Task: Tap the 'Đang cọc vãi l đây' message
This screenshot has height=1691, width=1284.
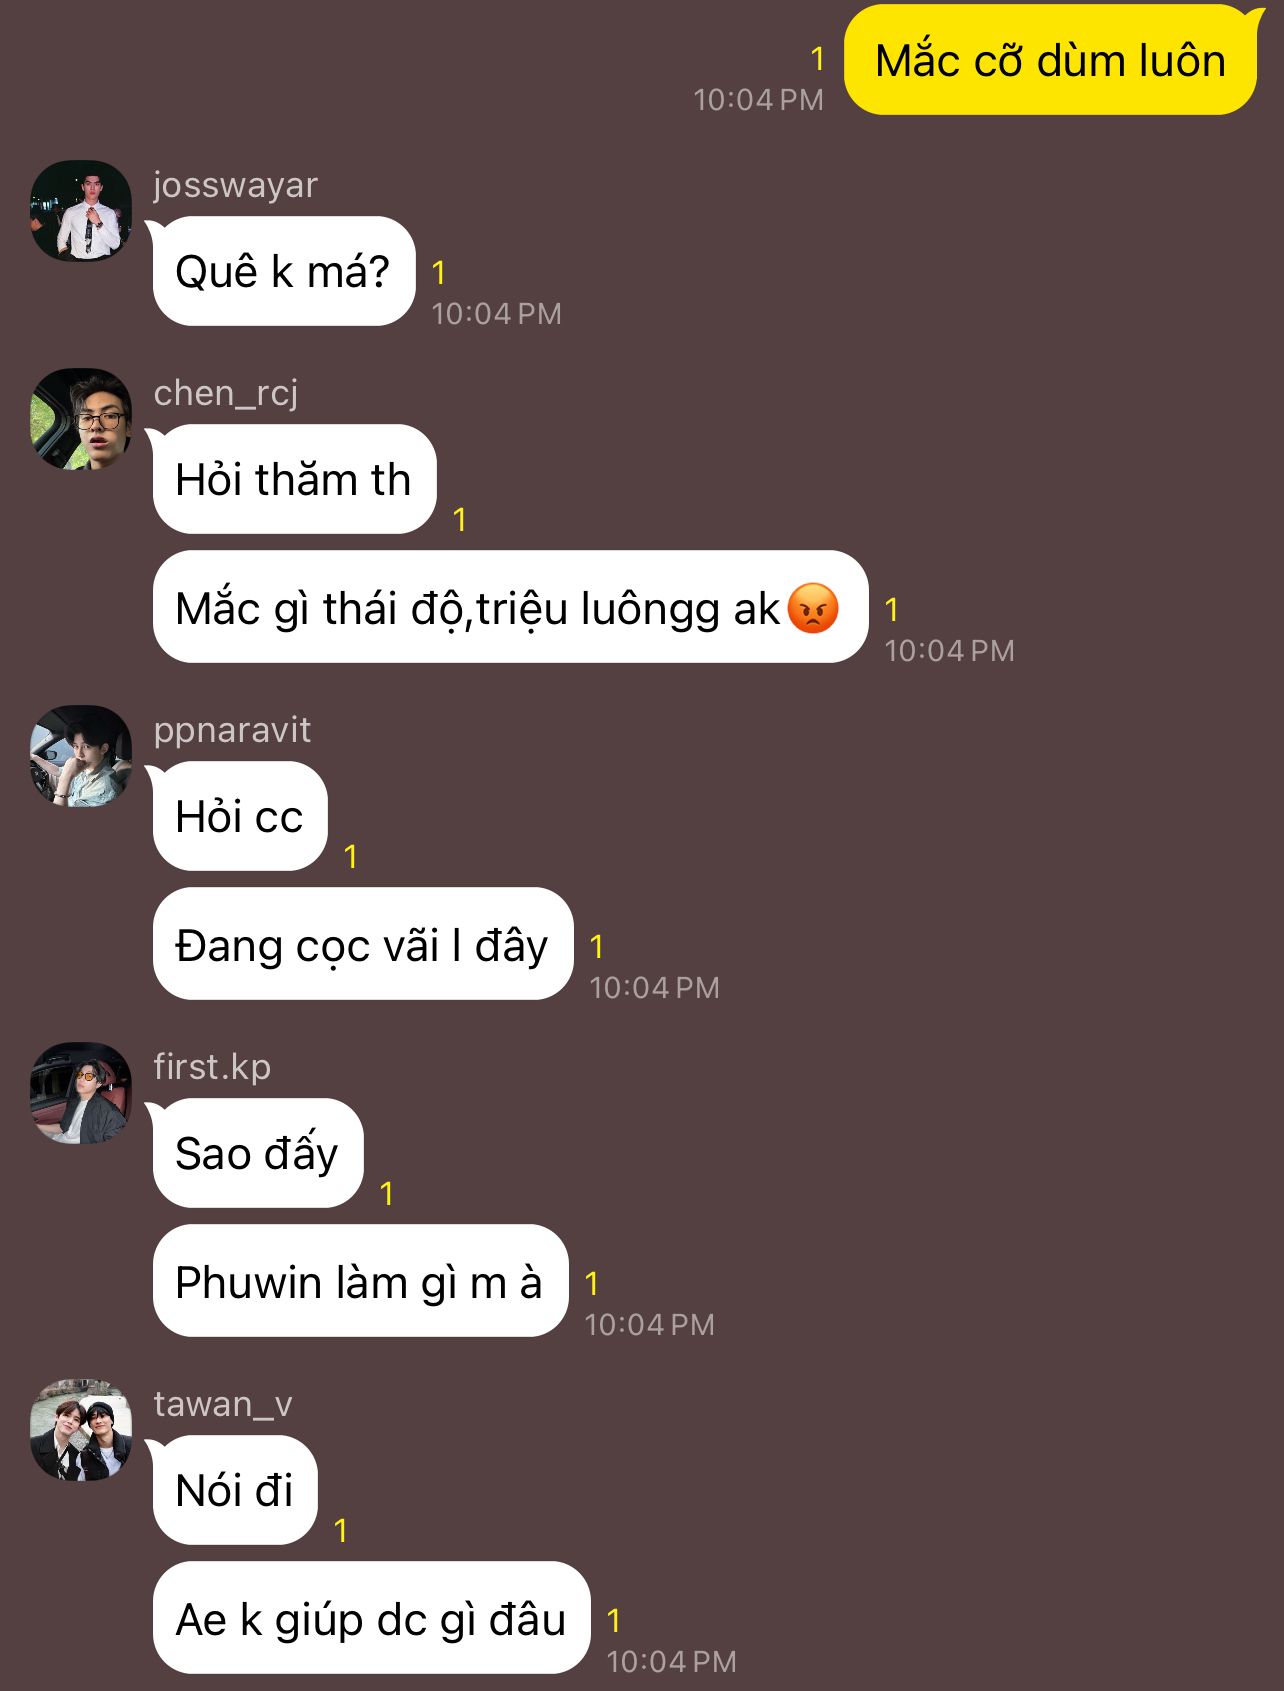Action: (x=362, y=944)
